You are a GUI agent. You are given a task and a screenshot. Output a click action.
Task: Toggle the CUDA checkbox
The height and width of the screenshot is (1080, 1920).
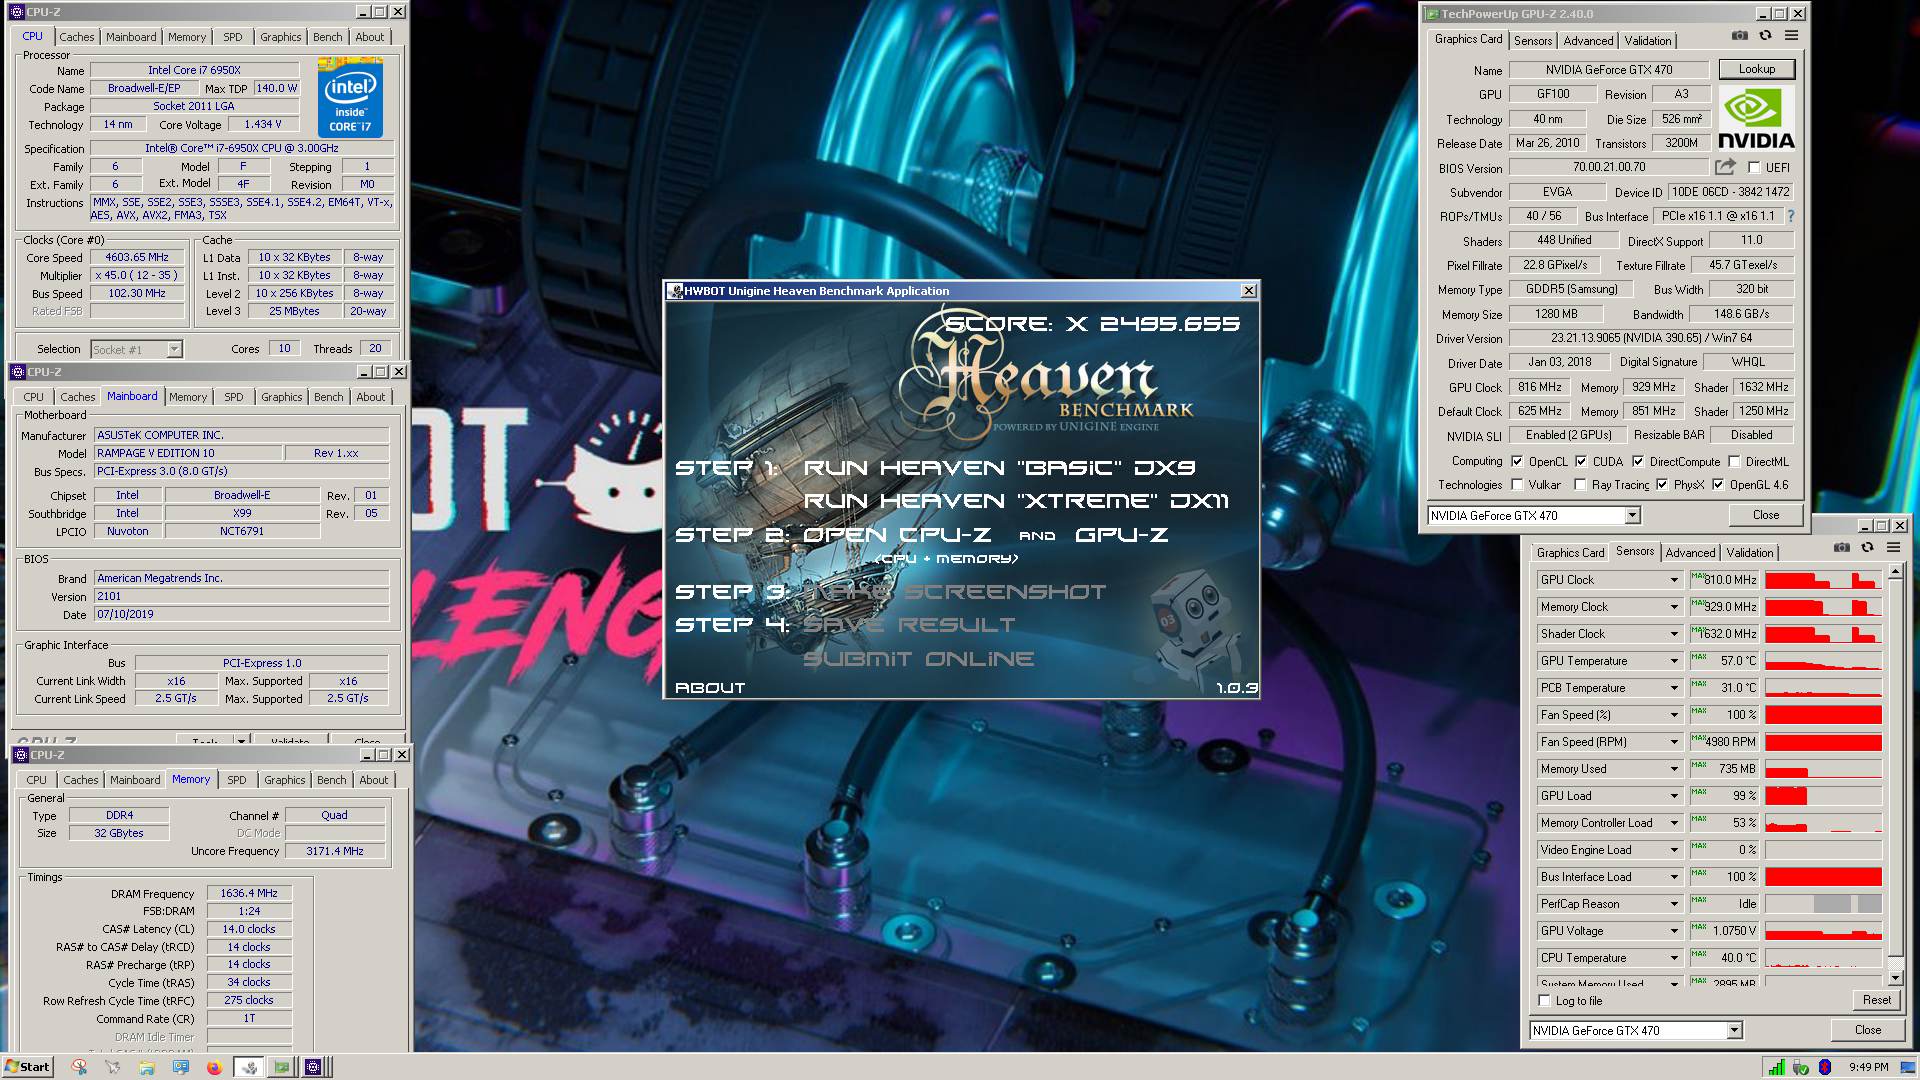[x=1581, y=461]
